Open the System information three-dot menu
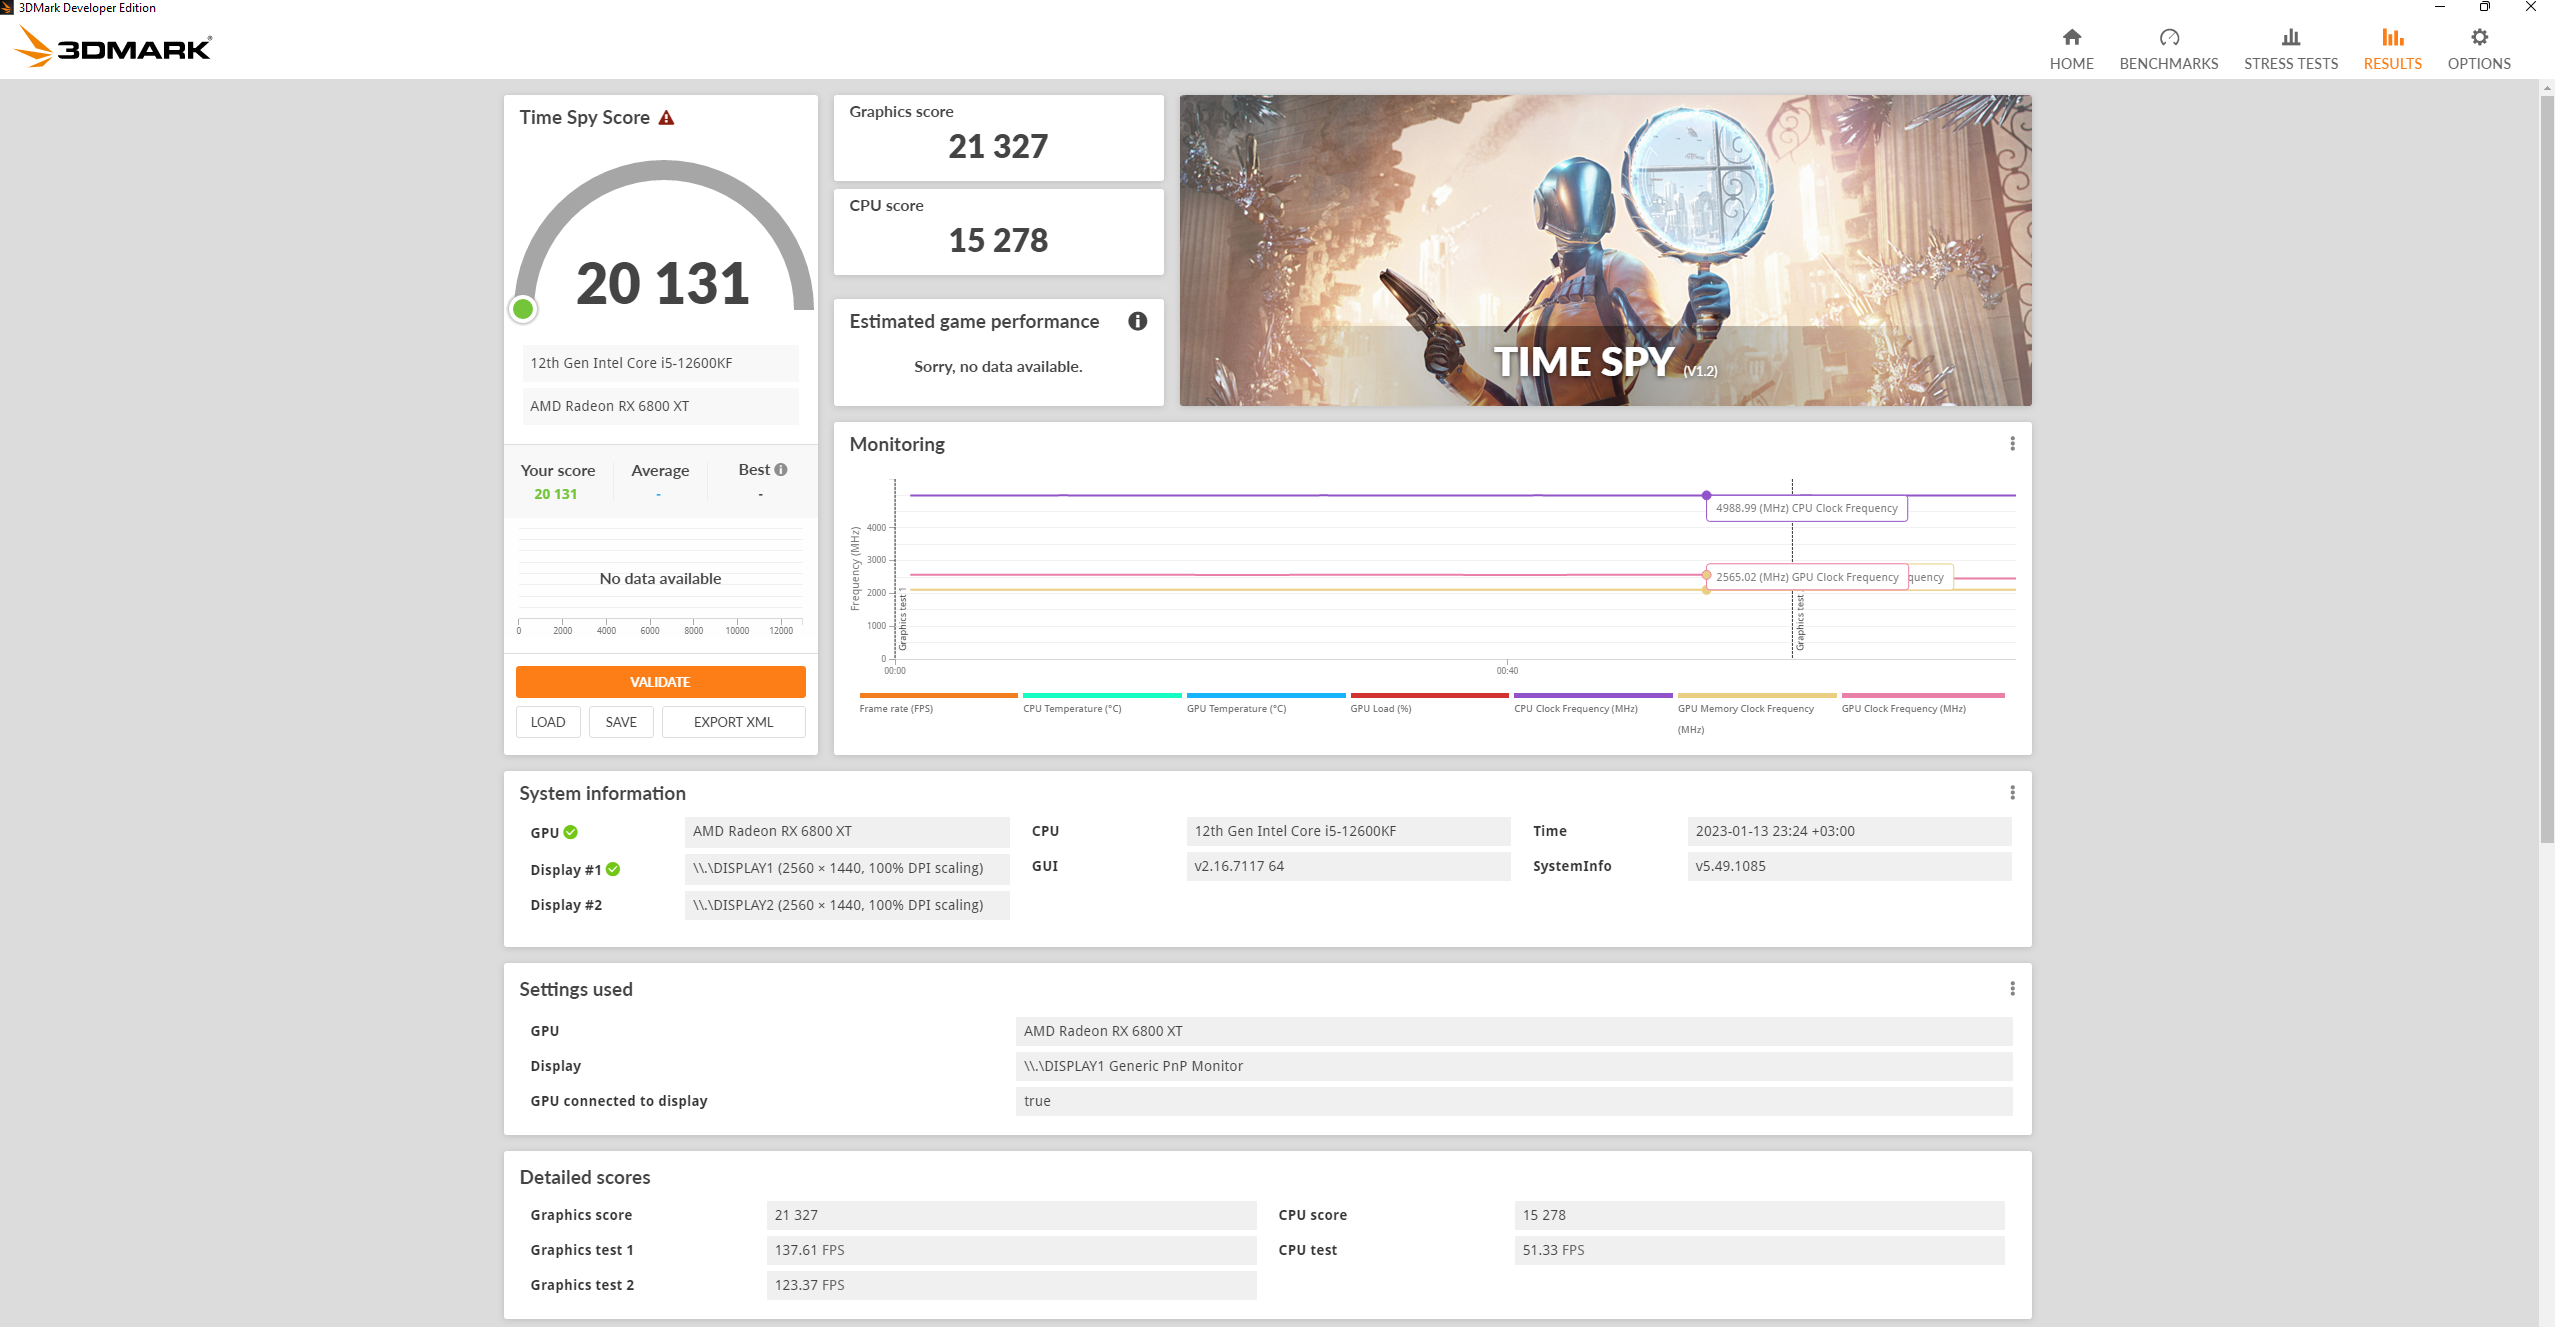Viewport: 2555px width, 1327px height. tap(2012, 793)
